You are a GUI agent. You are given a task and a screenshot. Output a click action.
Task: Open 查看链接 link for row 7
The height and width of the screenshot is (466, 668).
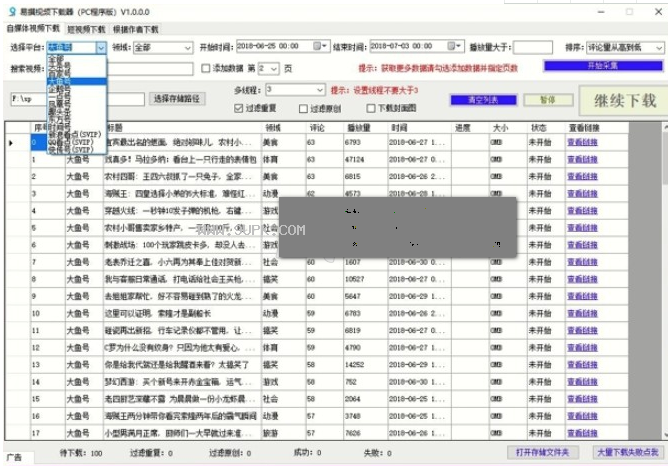(x=582, y=262)
